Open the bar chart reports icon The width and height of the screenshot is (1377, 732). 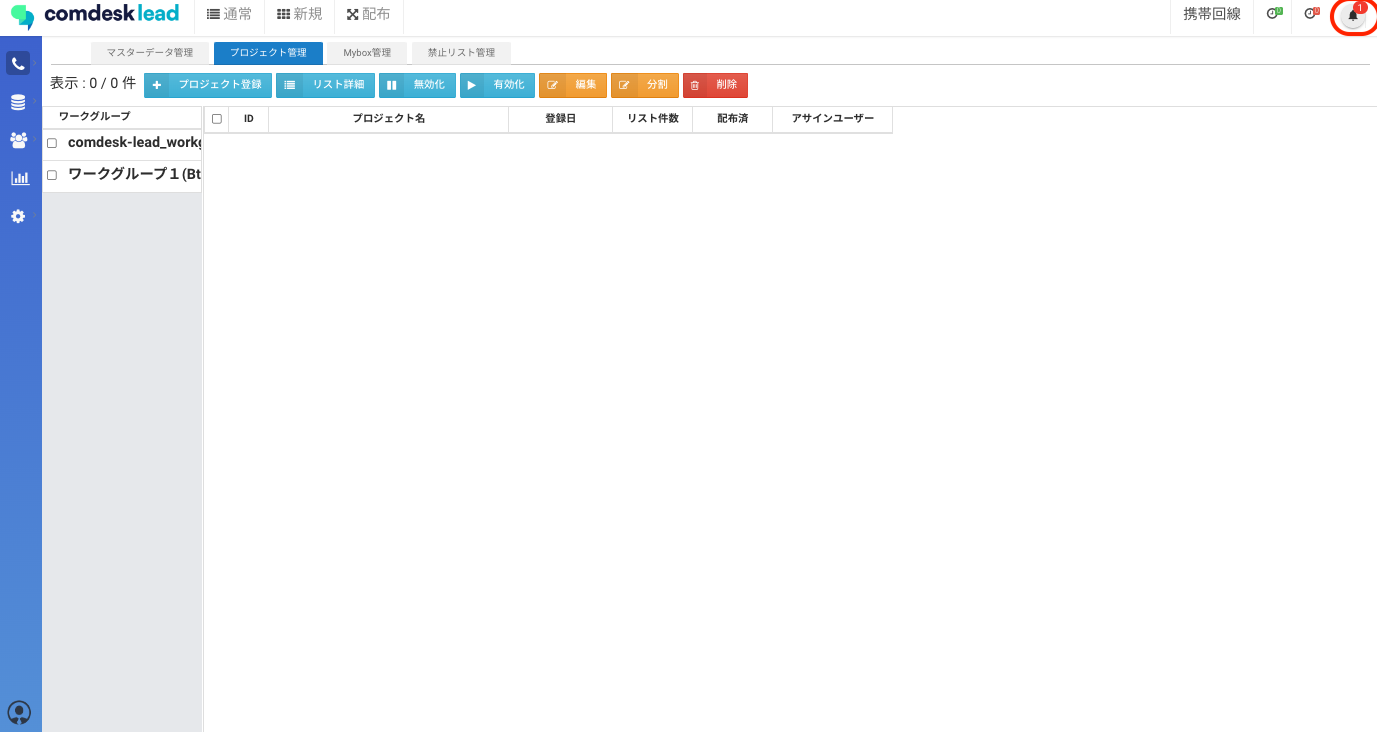tap(19, 178)
